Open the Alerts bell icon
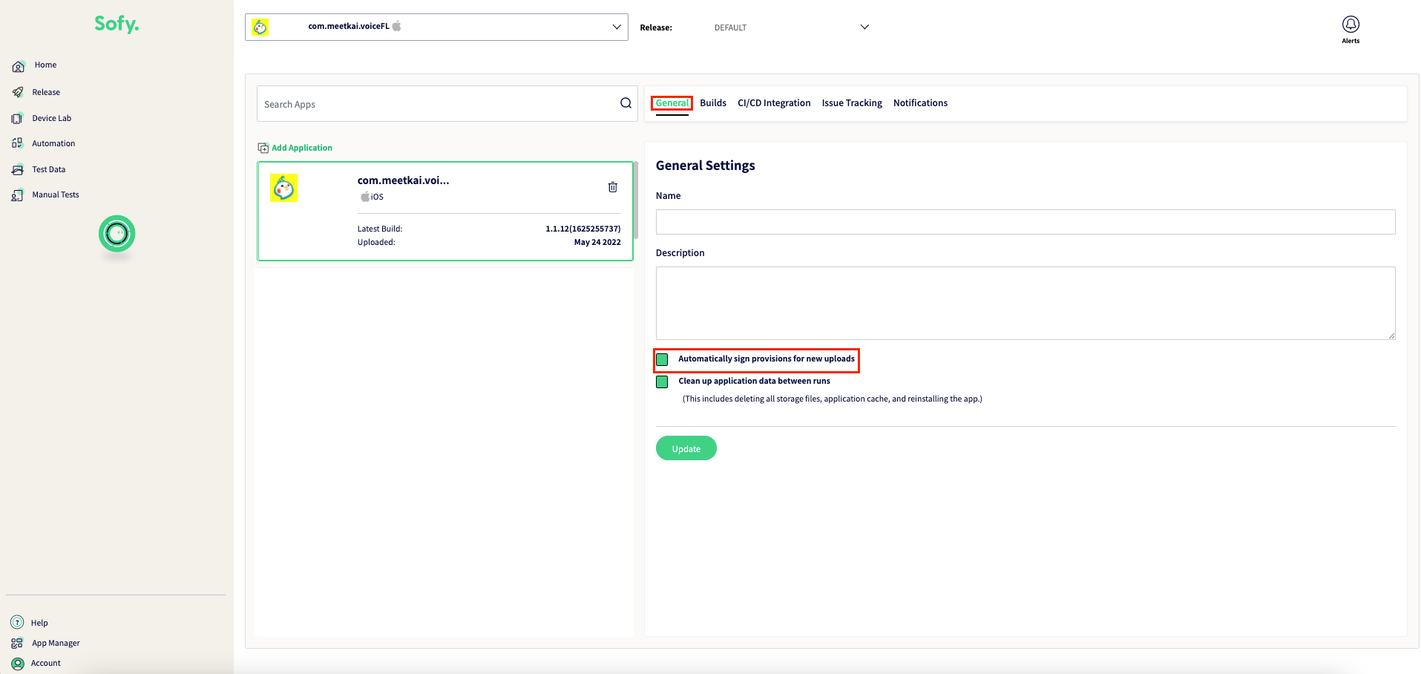Viewport: 1421px width, 674px height. (x=1351, y=24)
